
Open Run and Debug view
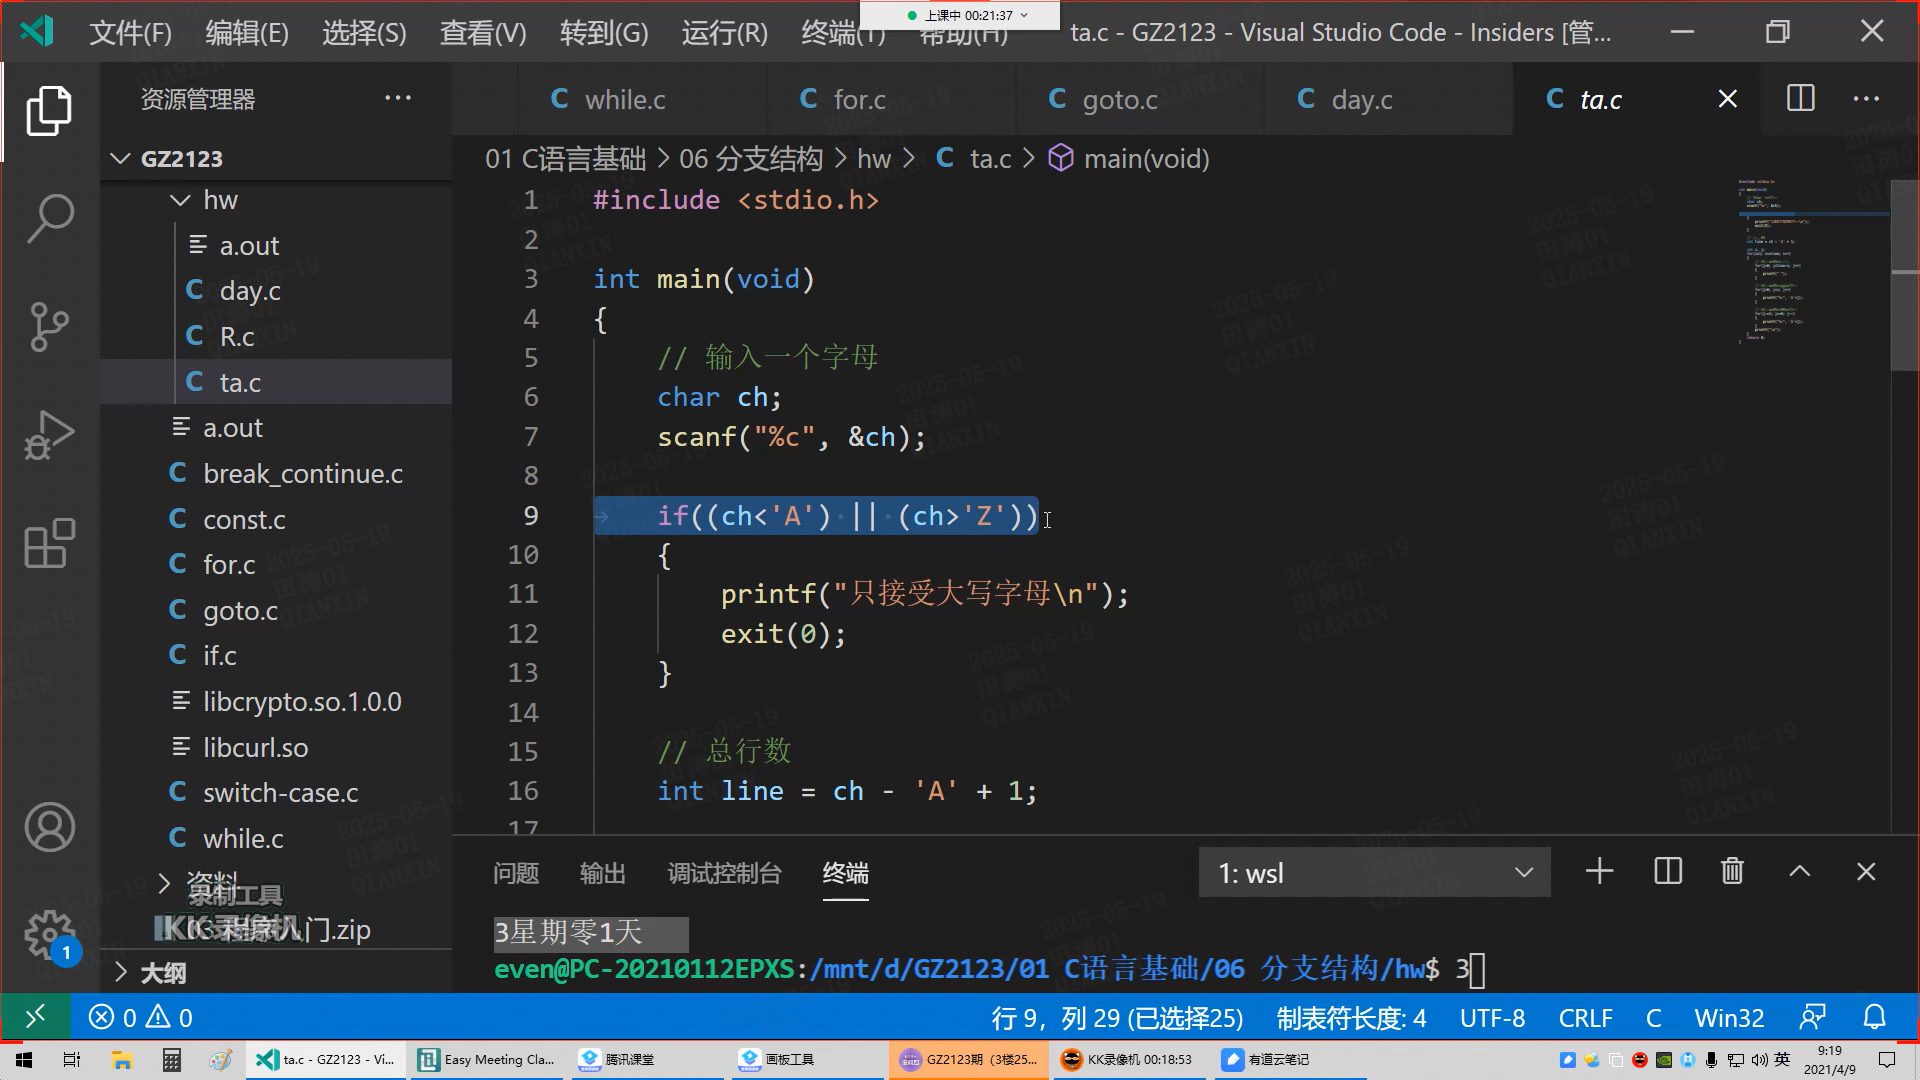(x=49, y=435)
